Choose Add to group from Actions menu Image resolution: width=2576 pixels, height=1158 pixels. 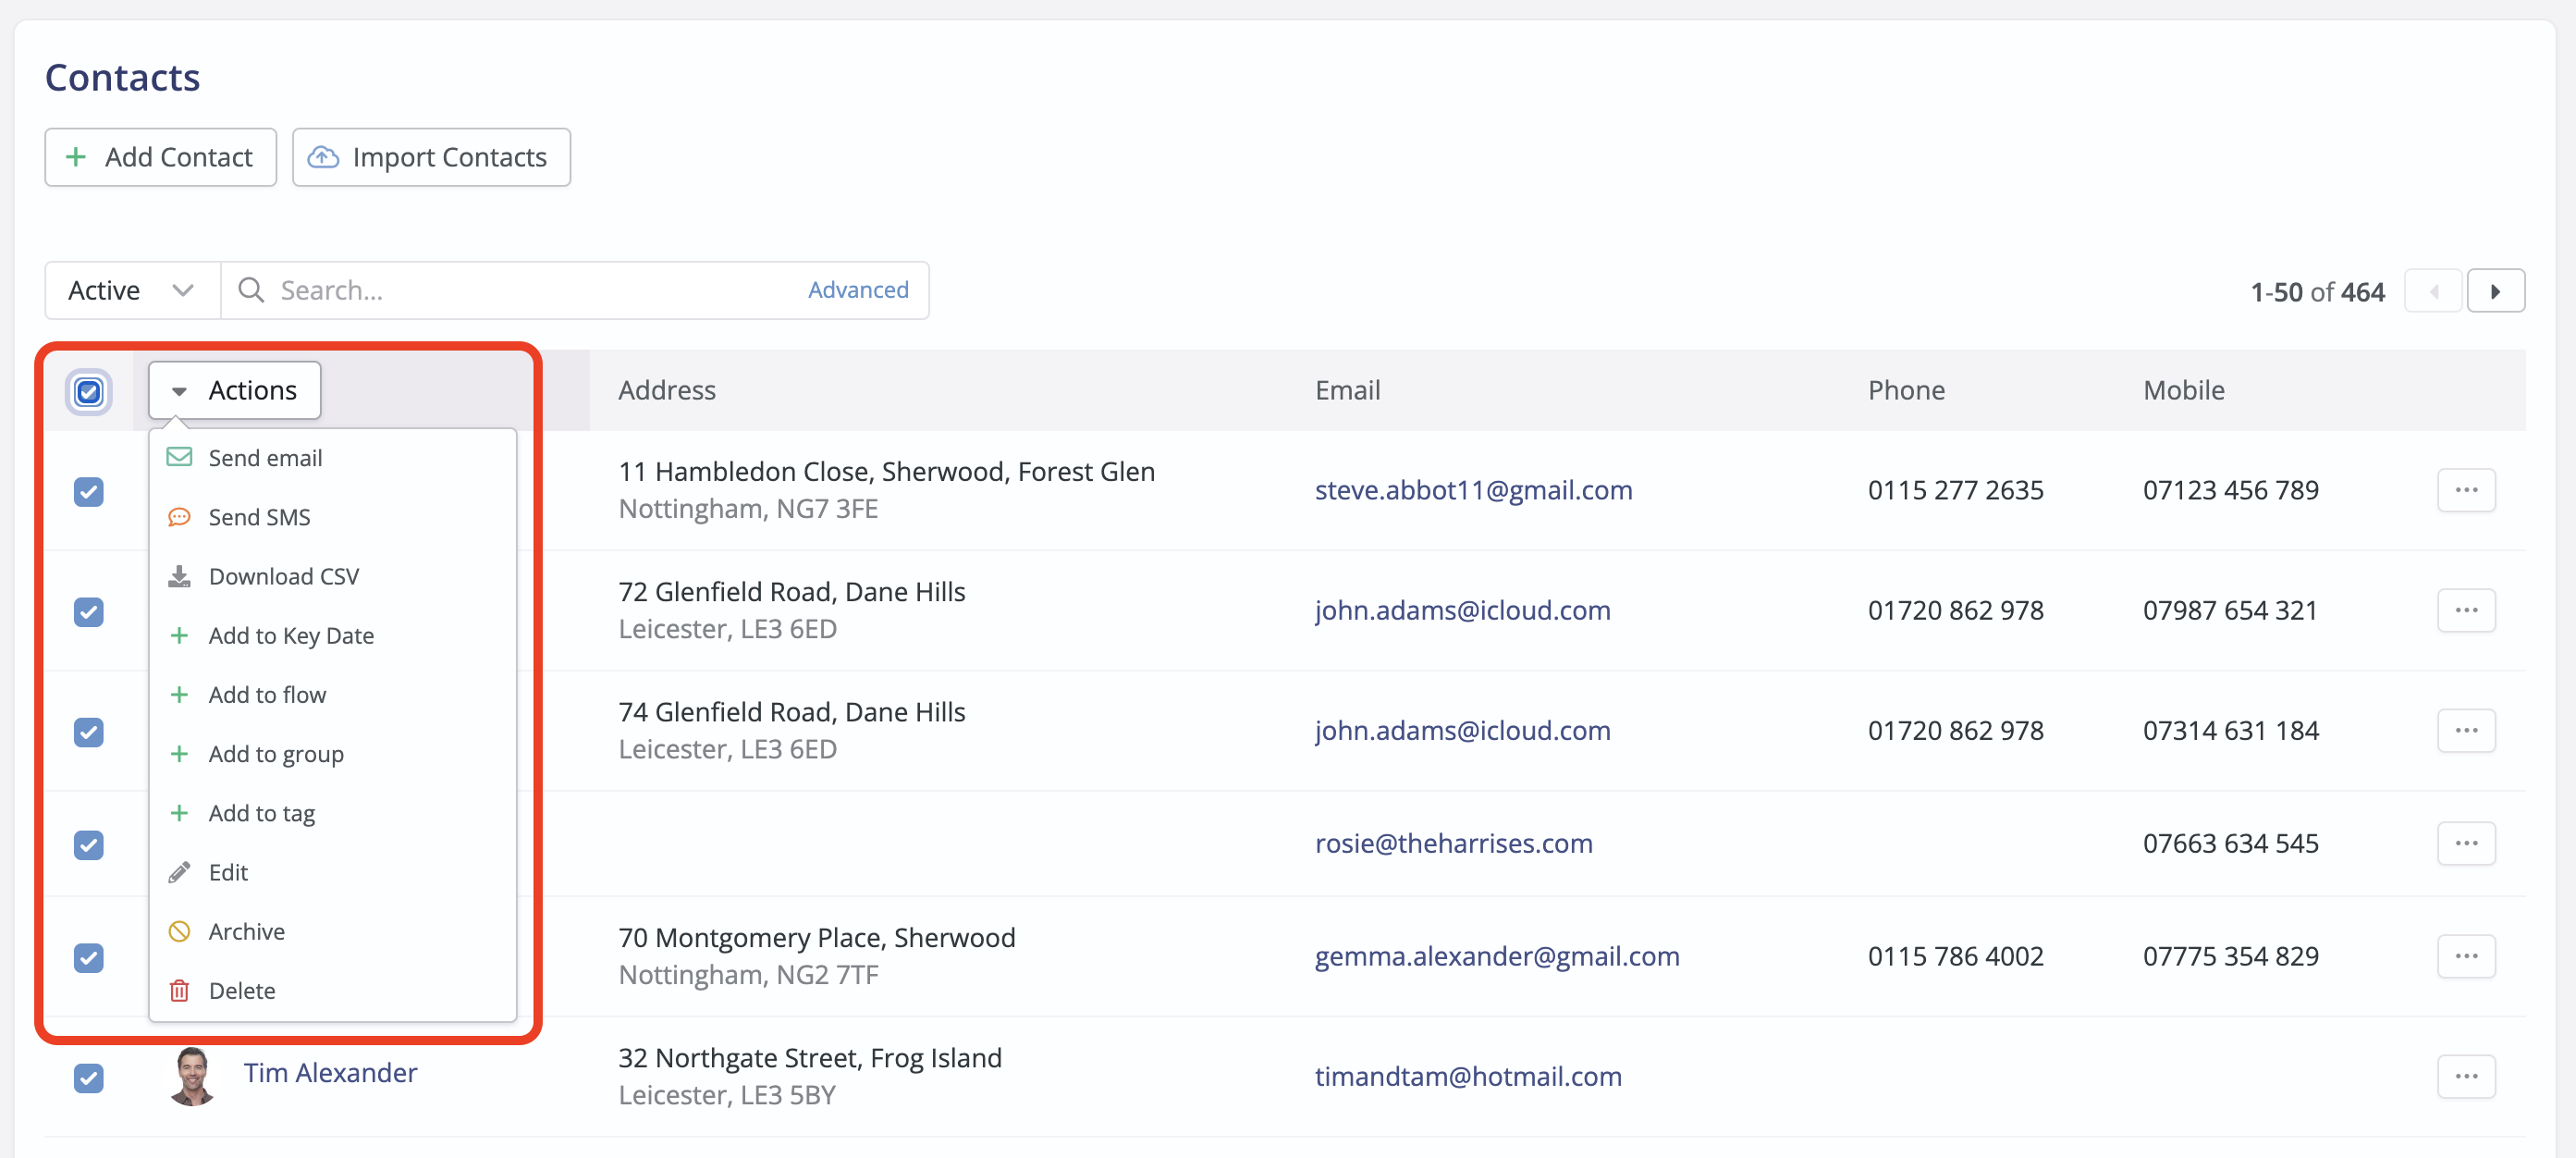pyautogui.click(x=276, y=754)
